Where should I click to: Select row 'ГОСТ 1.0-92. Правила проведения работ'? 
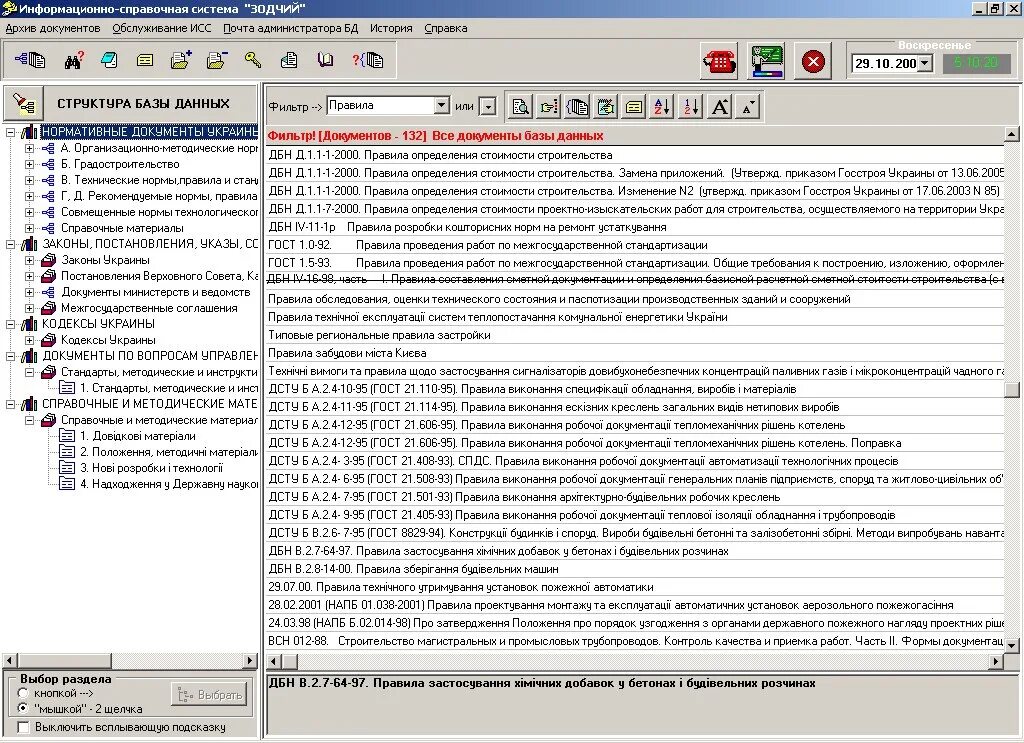coord(635,245)
